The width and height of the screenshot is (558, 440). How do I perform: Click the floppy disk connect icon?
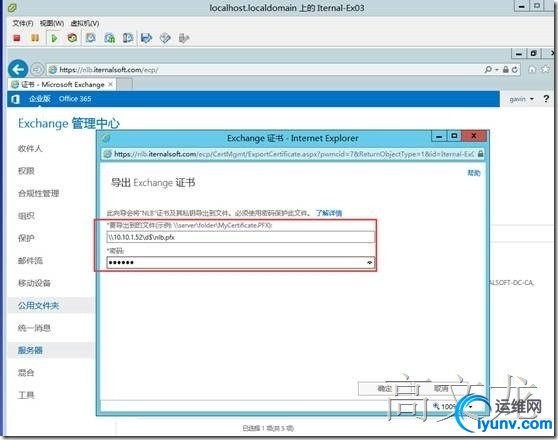pos(146,38)
